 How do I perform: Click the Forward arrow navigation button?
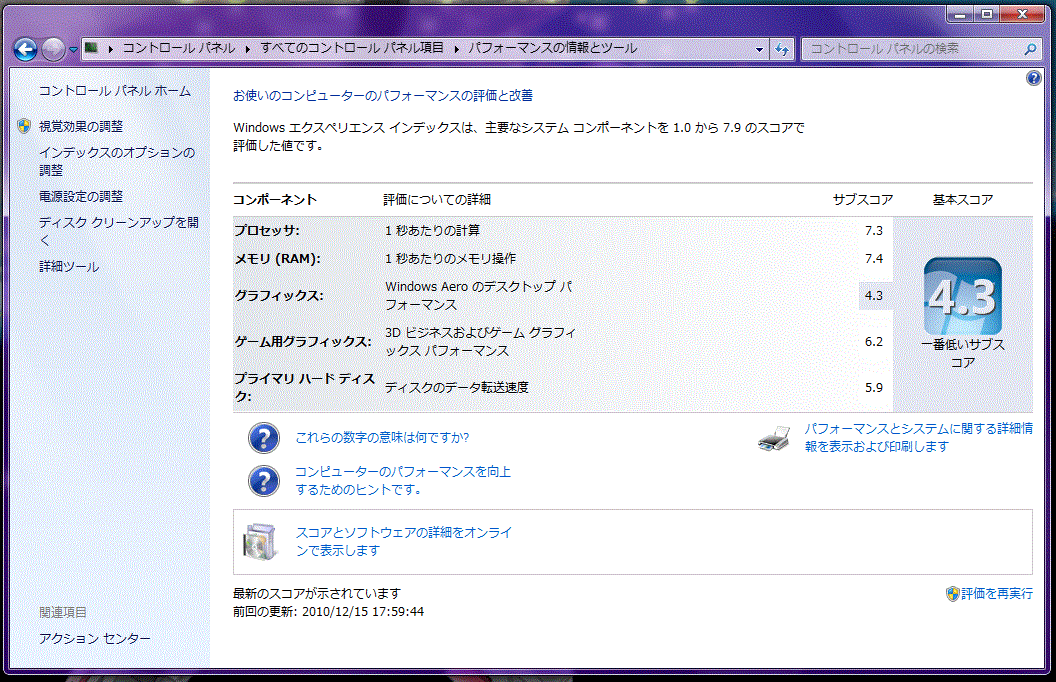tap(53, 49)
